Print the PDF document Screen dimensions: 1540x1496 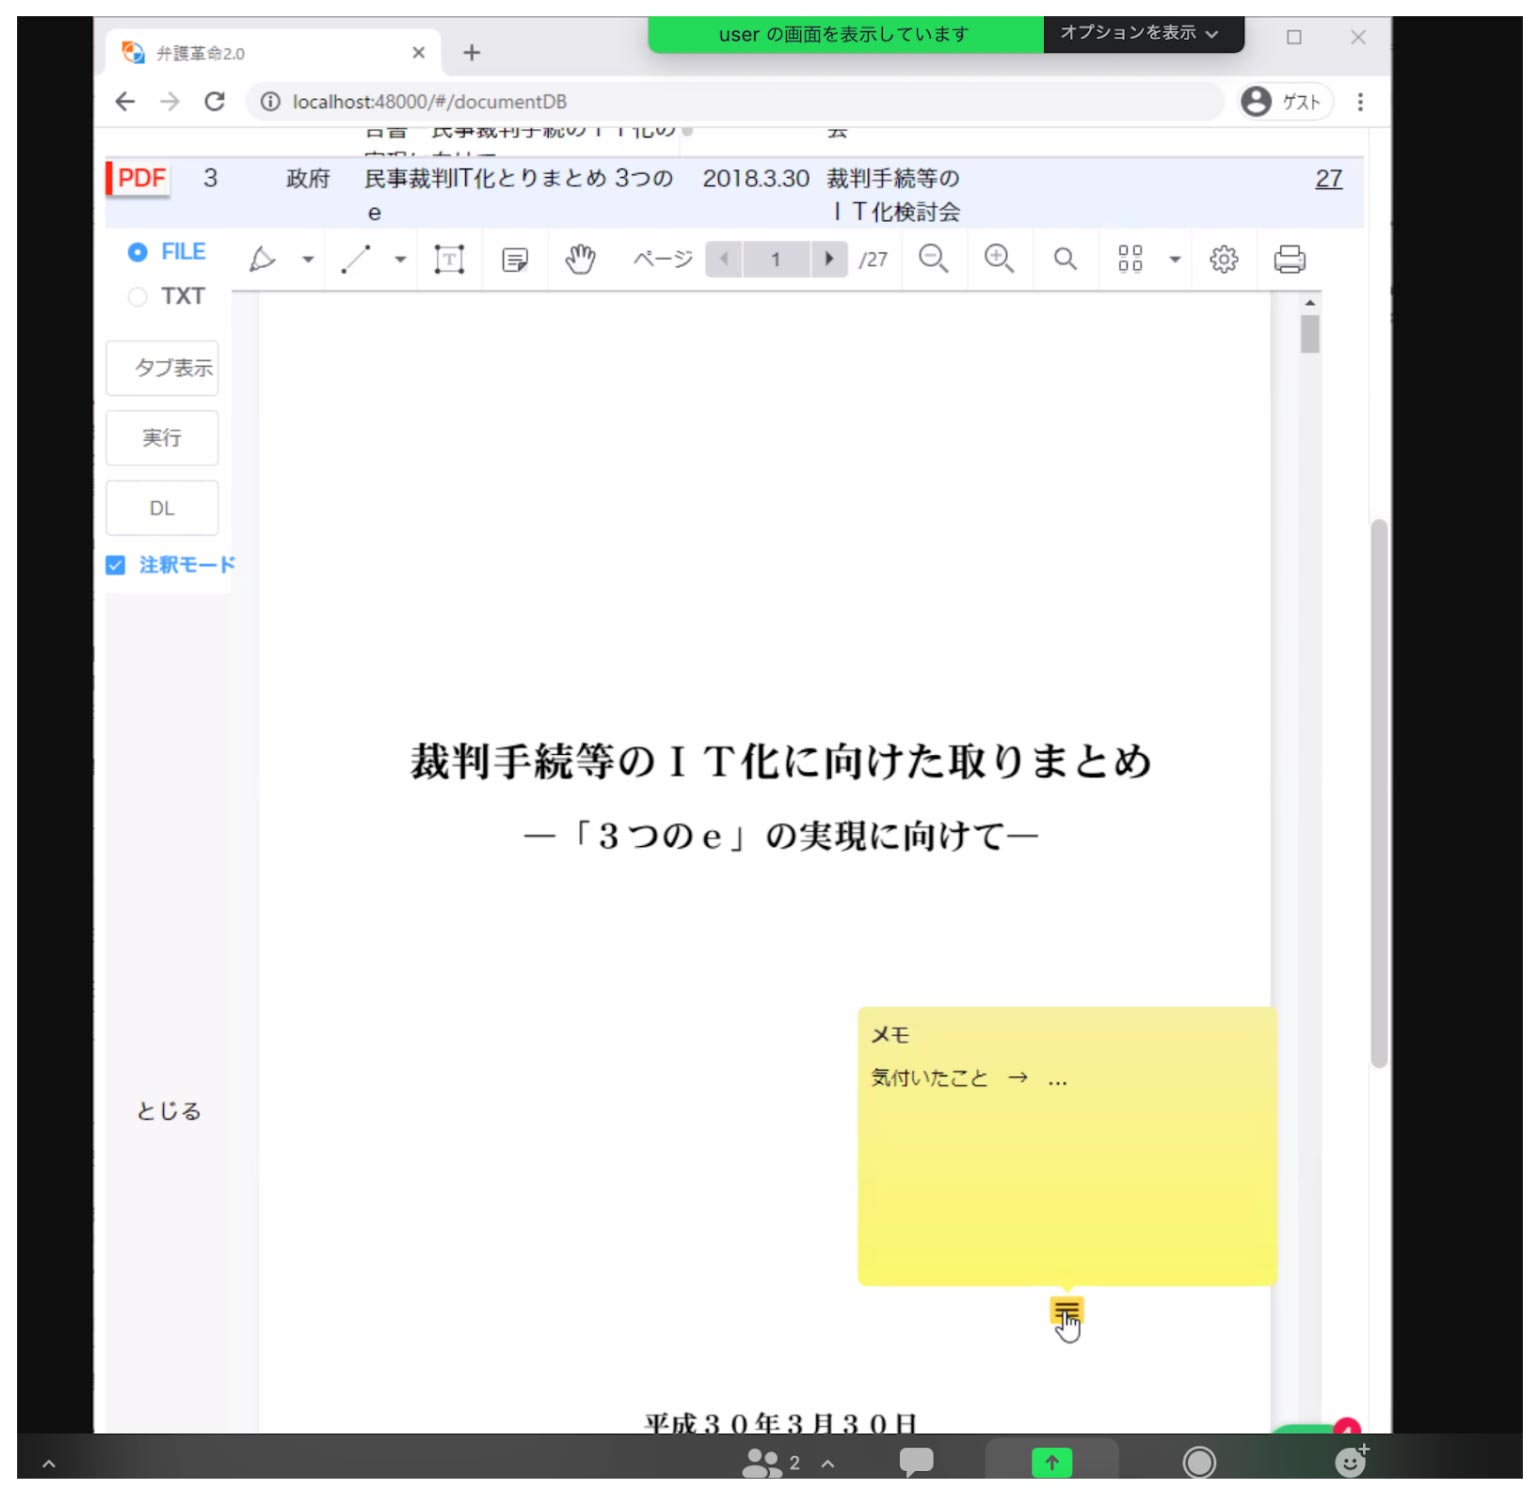tap(1289, 260)
